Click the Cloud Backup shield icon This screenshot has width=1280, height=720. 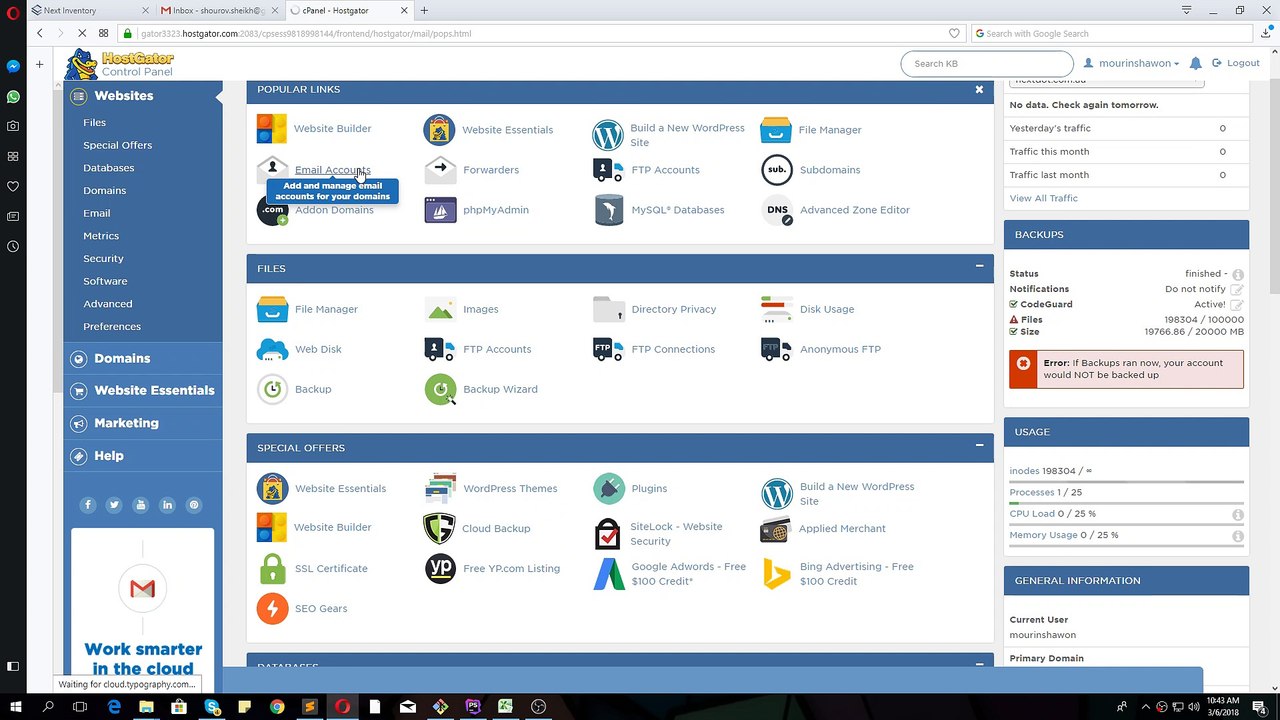point(439,528)
